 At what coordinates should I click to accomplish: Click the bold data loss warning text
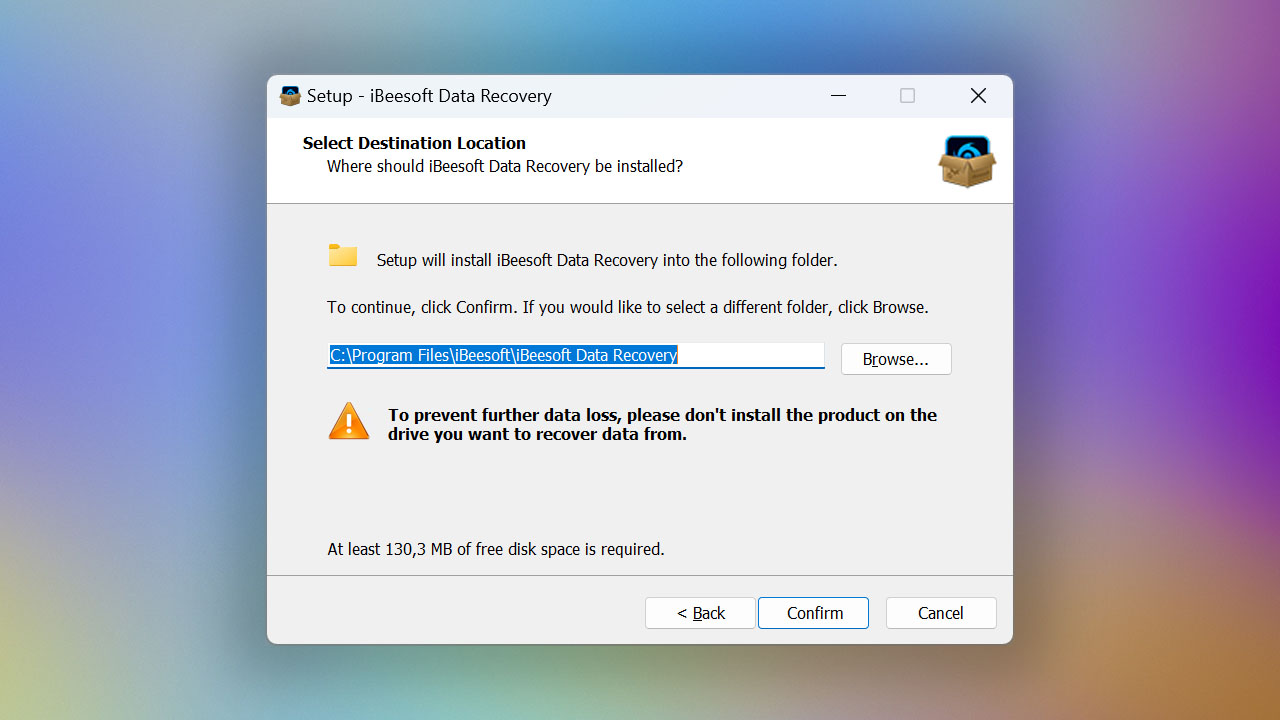(x=663, y=424)
